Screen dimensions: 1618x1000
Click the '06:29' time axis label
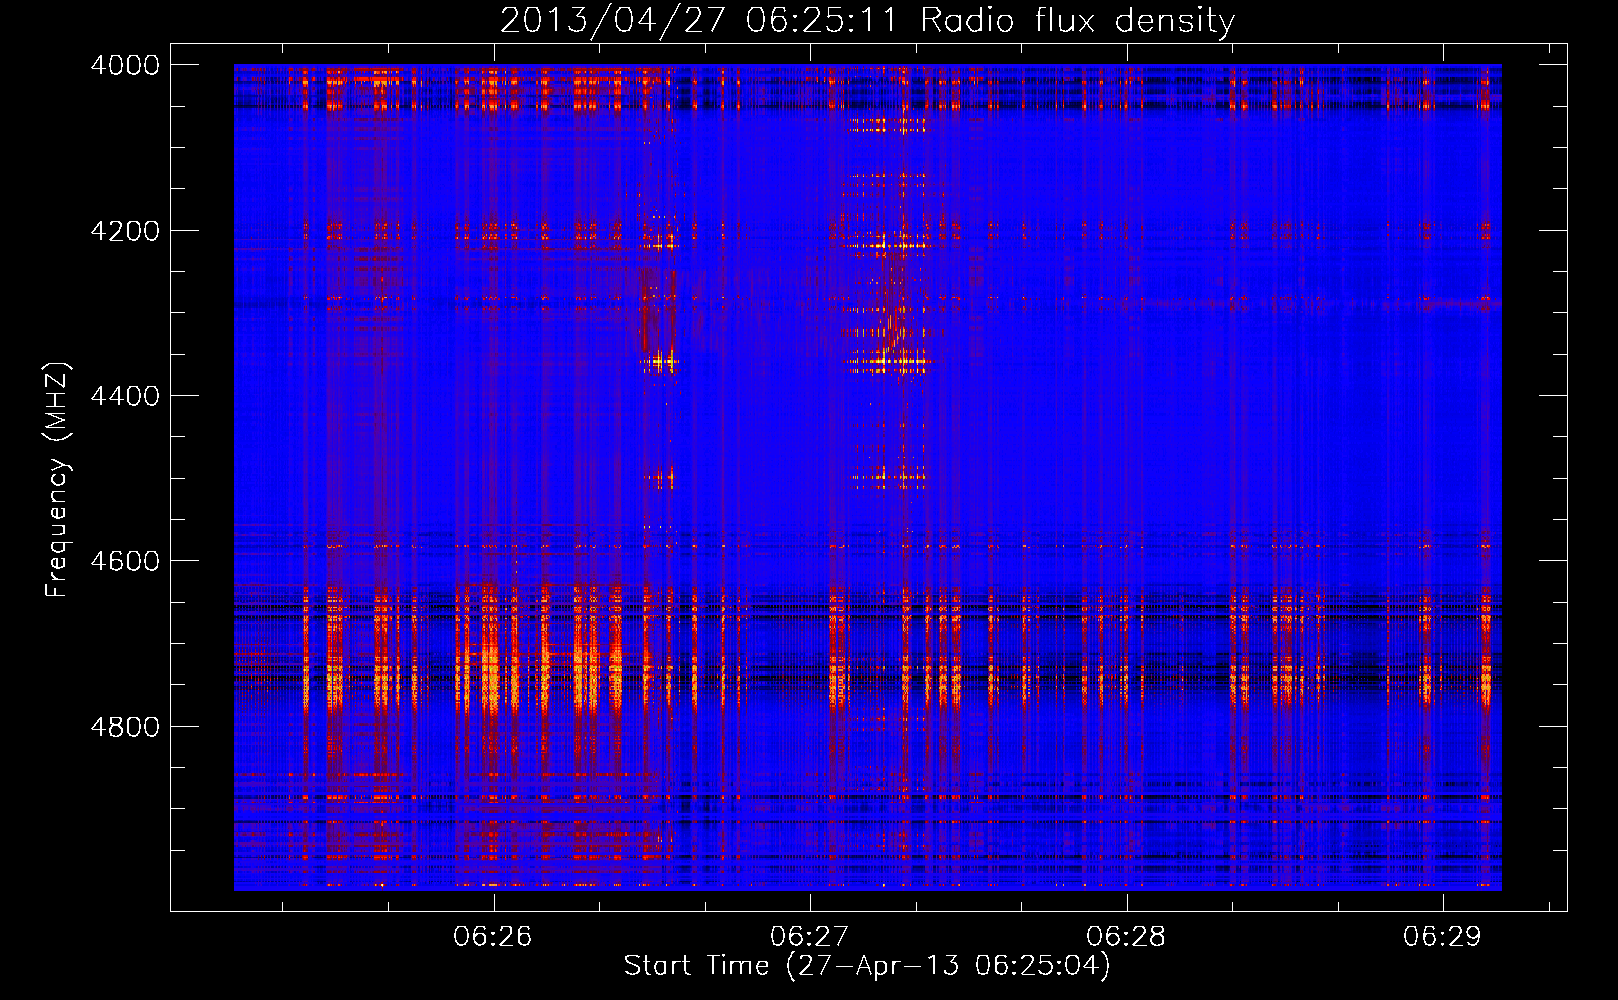click(1442, 937)
